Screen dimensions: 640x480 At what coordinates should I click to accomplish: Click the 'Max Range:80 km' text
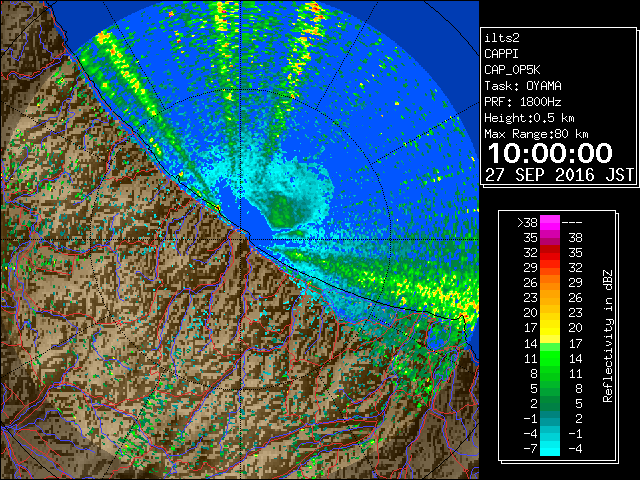click(536, 134)
